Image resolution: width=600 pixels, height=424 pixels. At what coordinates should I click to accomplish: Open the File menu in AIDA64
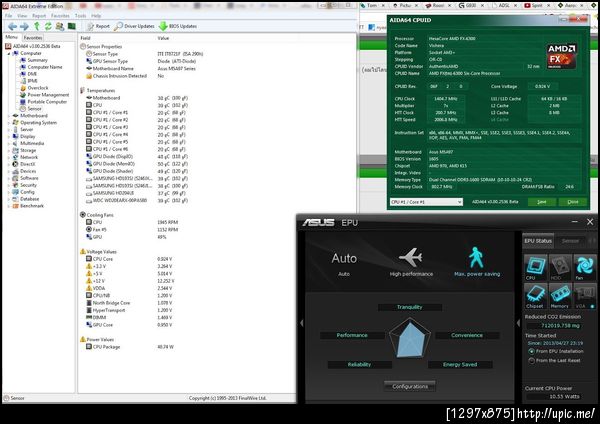[8, 16]
